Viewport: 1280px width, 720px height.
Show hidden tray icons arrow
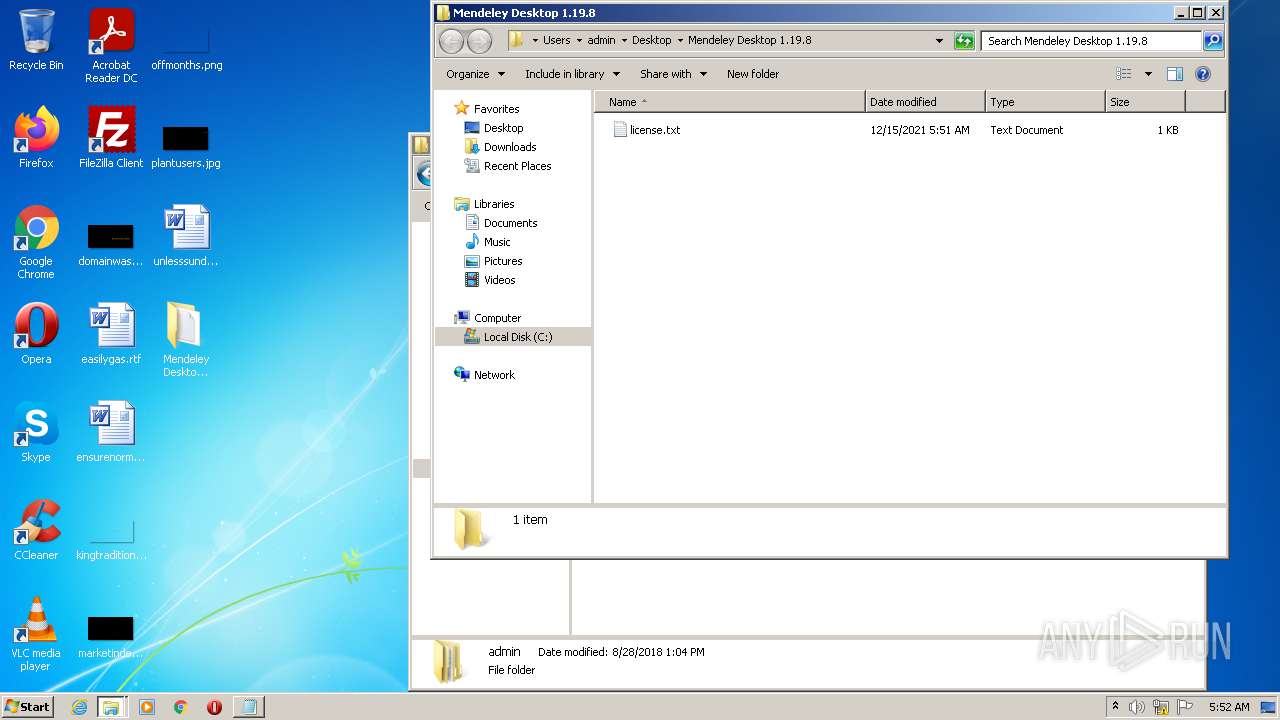pos(1116,707)
